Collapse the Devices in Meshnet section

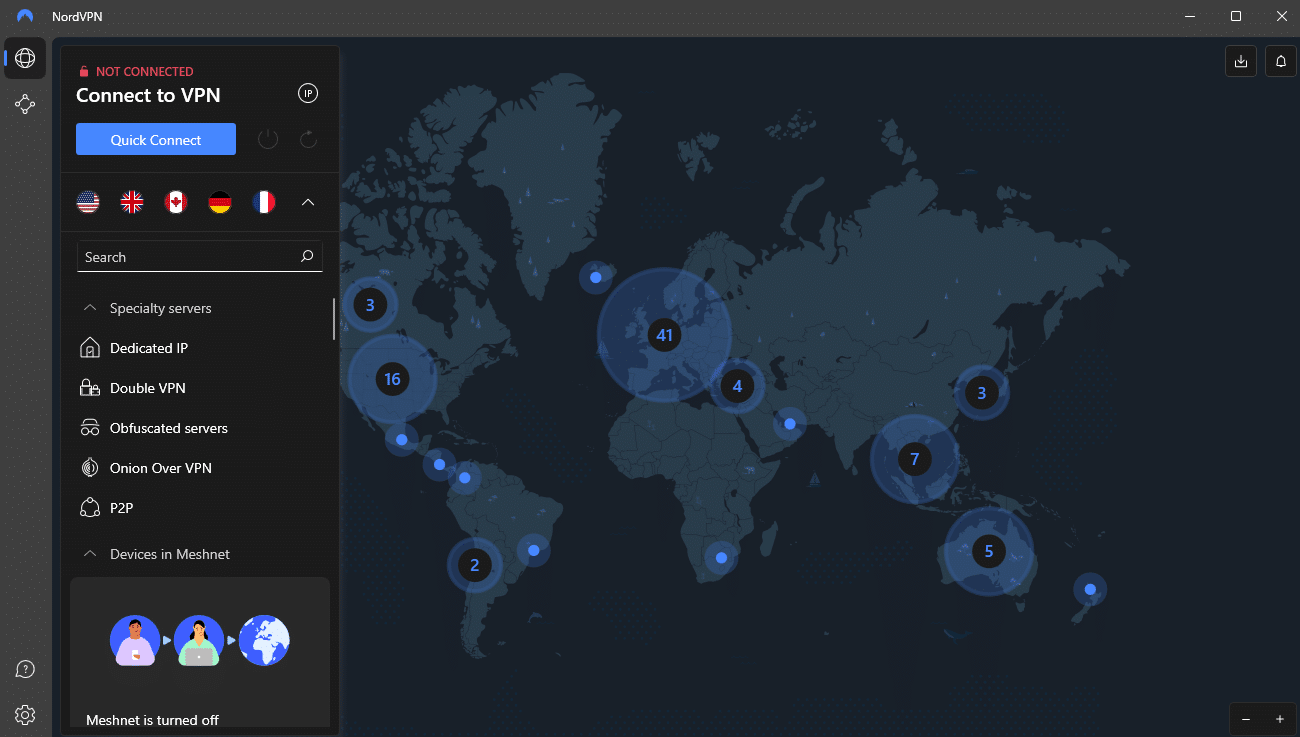[90, 554]
